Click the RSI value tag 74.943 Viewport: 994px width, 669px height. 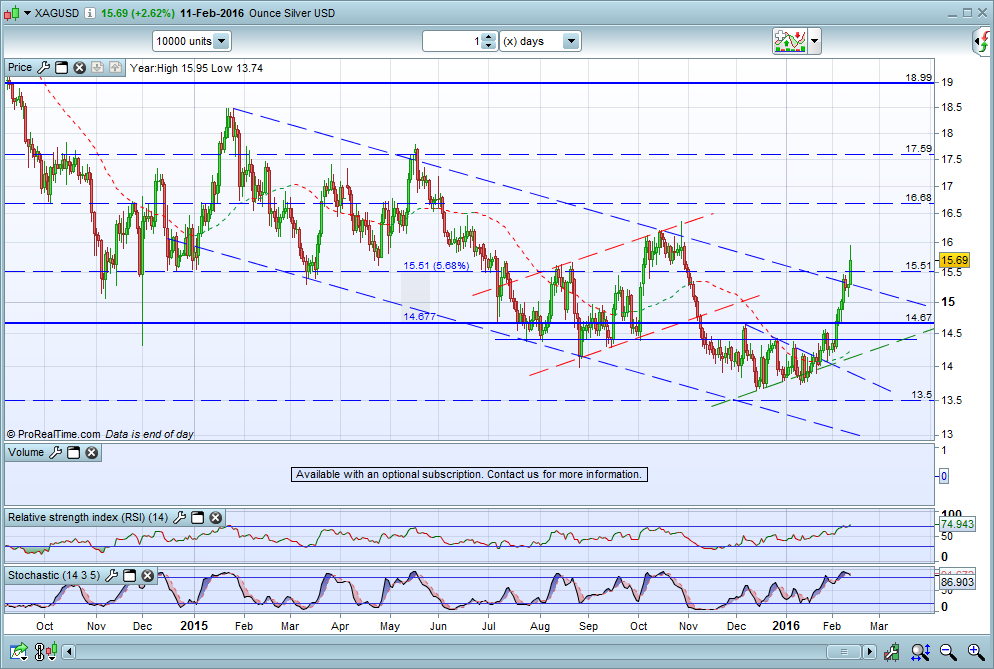[x=957, y=524]
